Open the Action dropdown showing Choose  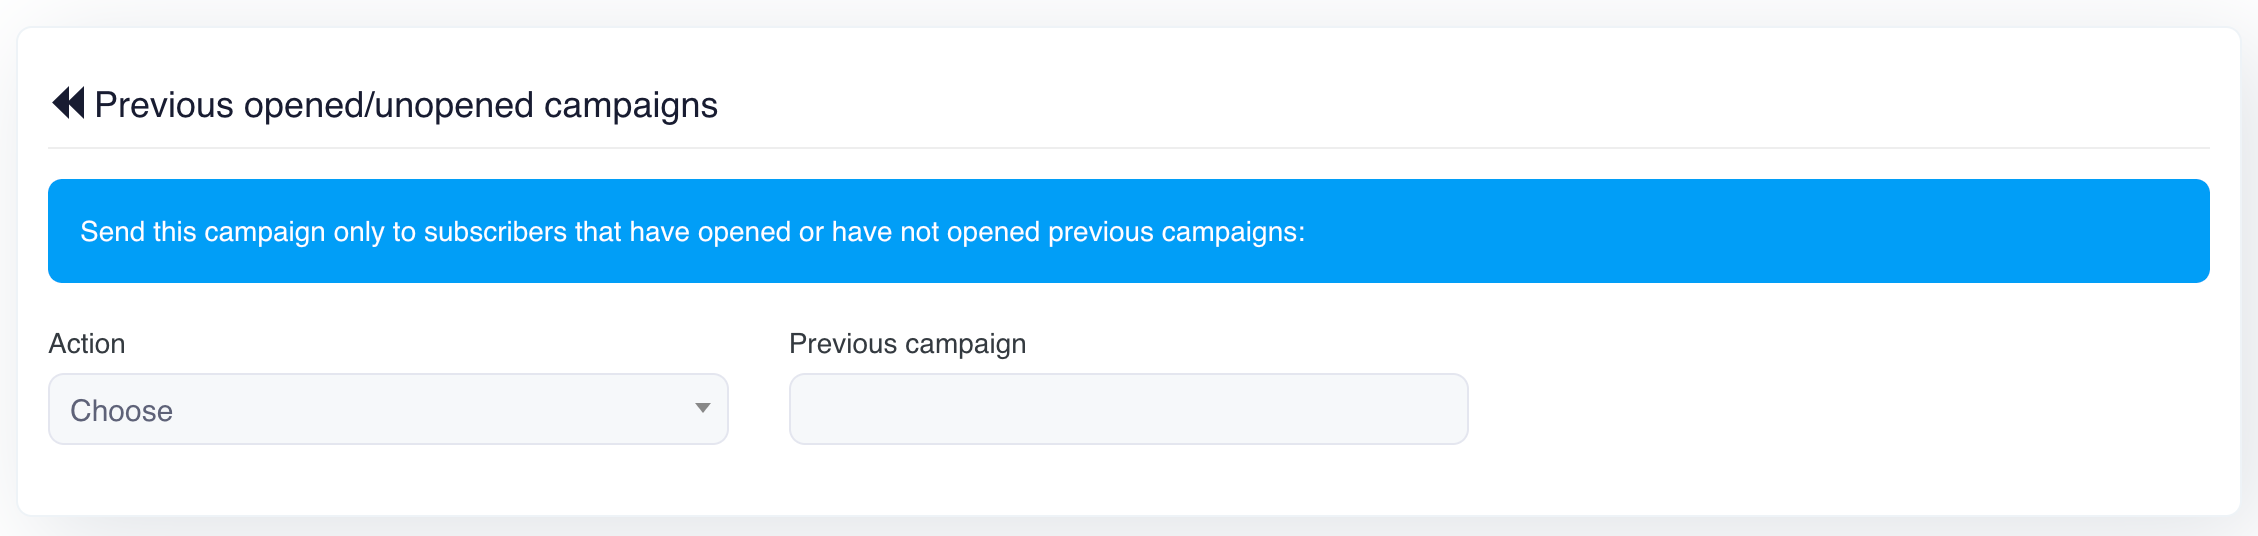tap(388, 409)
